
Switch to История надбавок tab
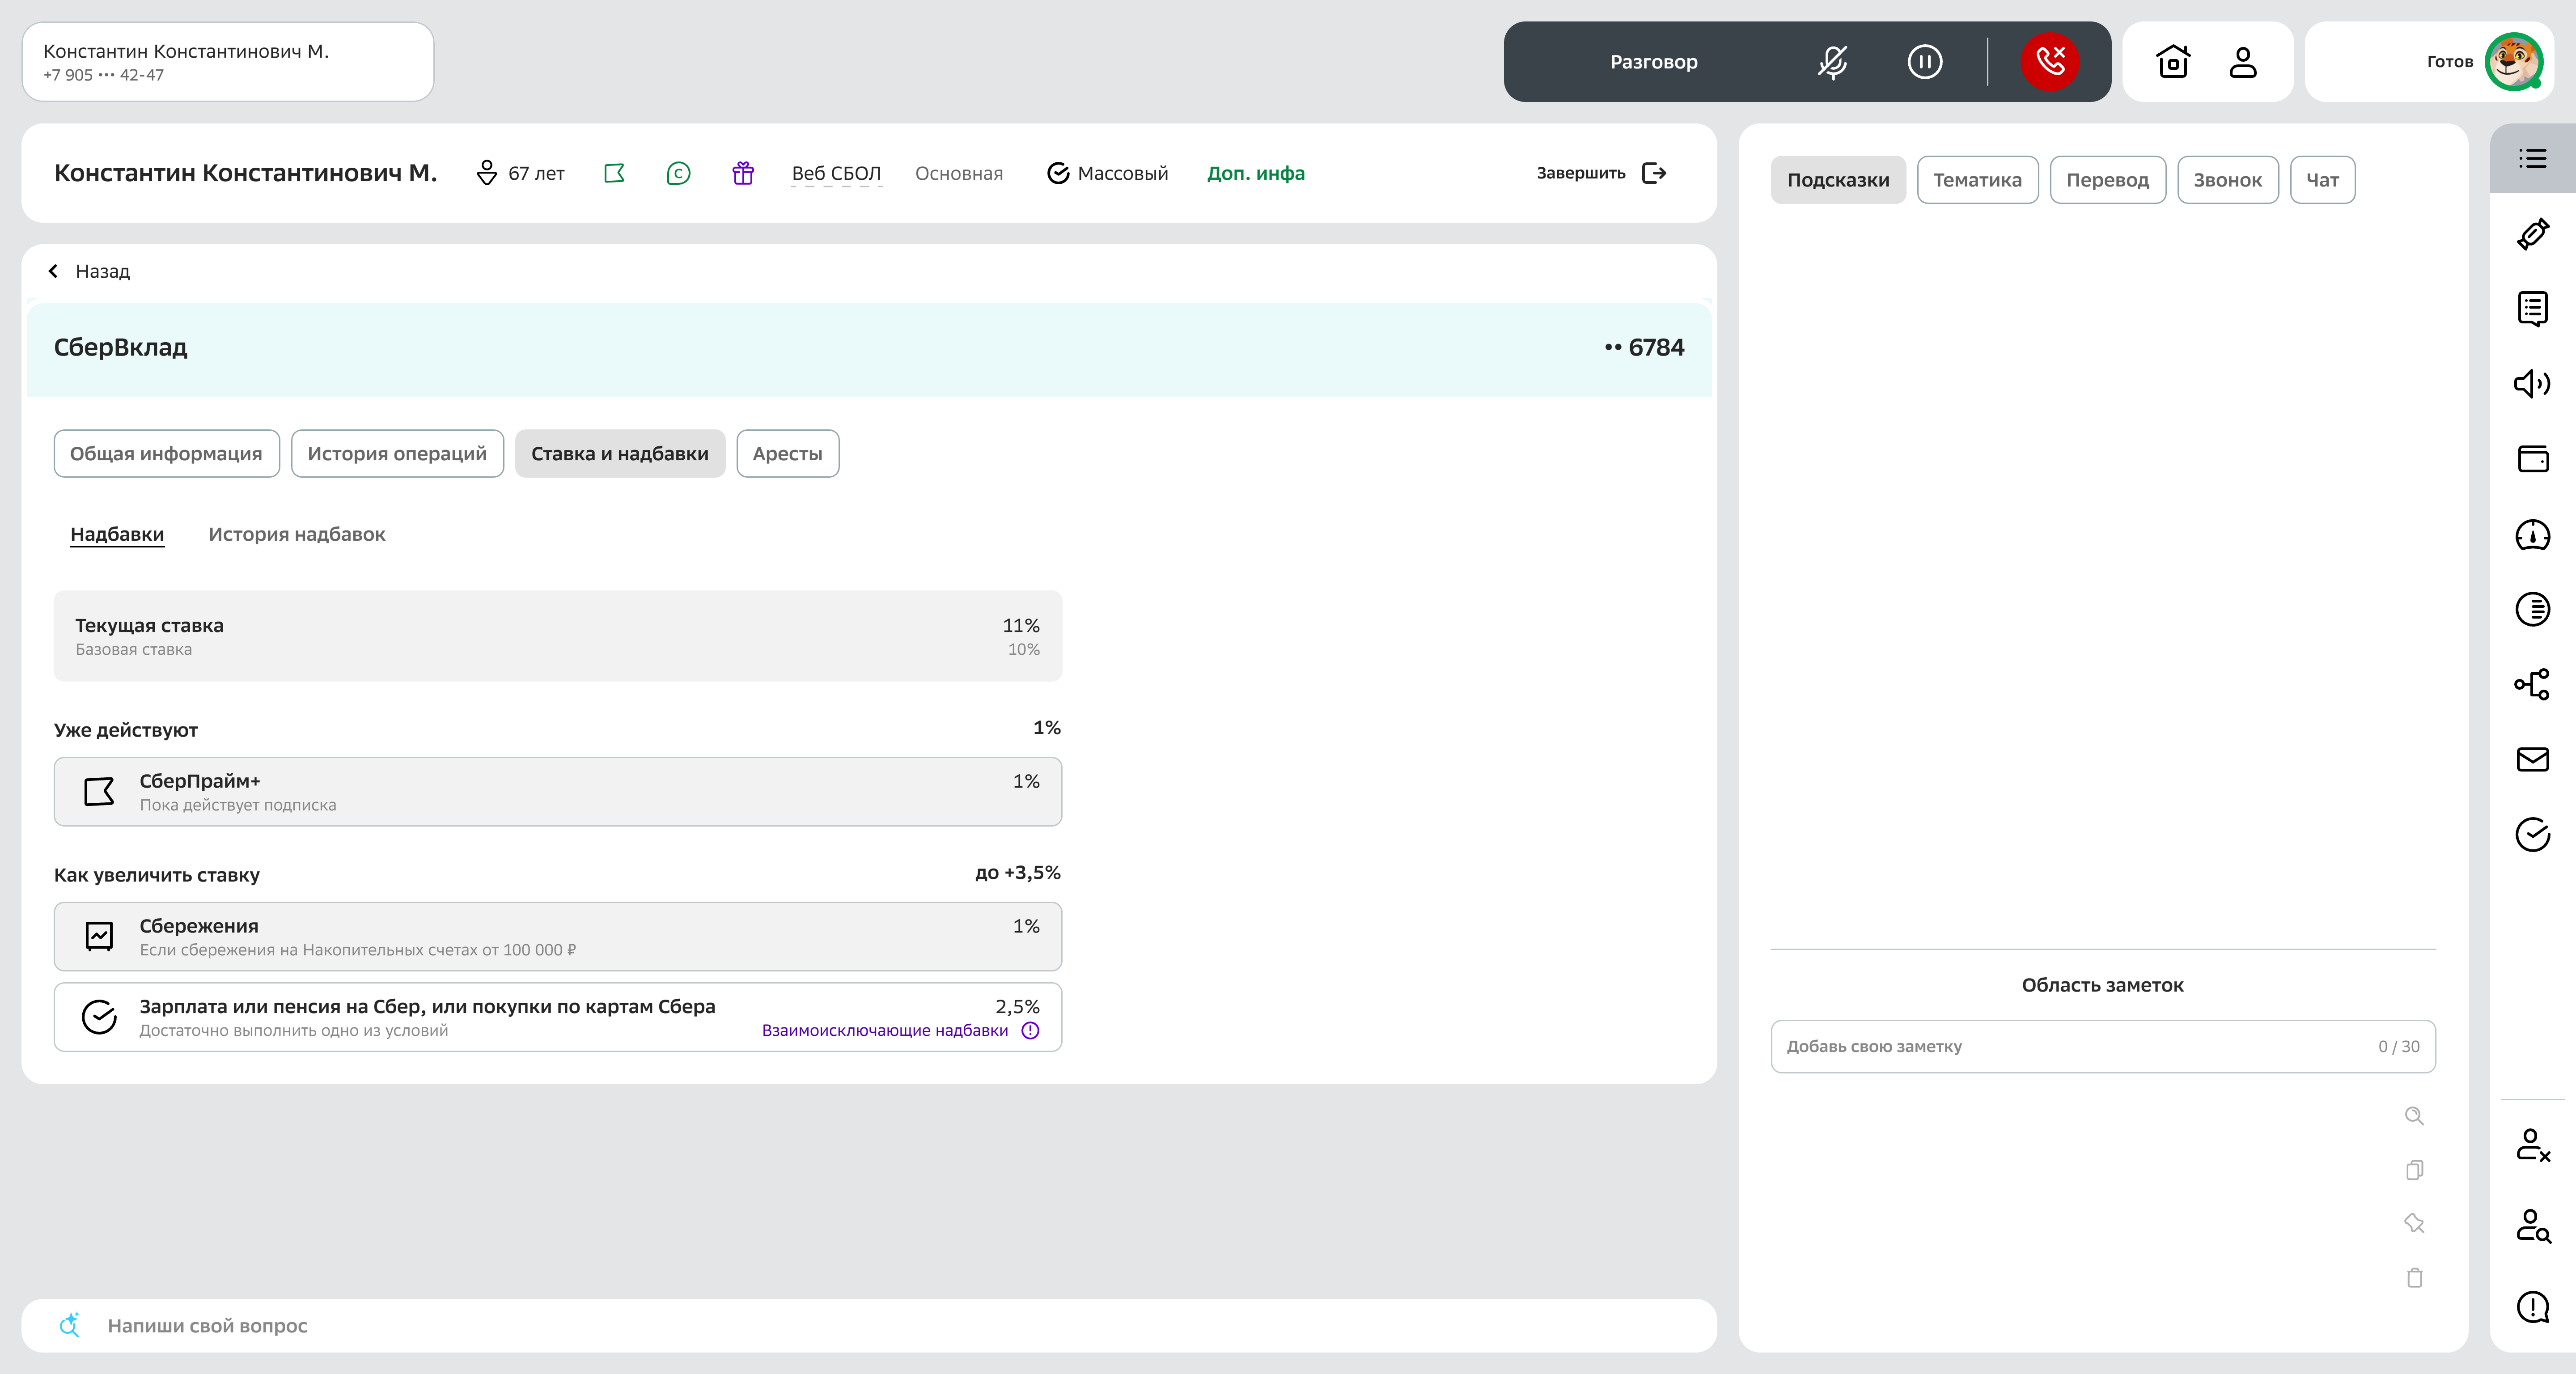[296, 534]
